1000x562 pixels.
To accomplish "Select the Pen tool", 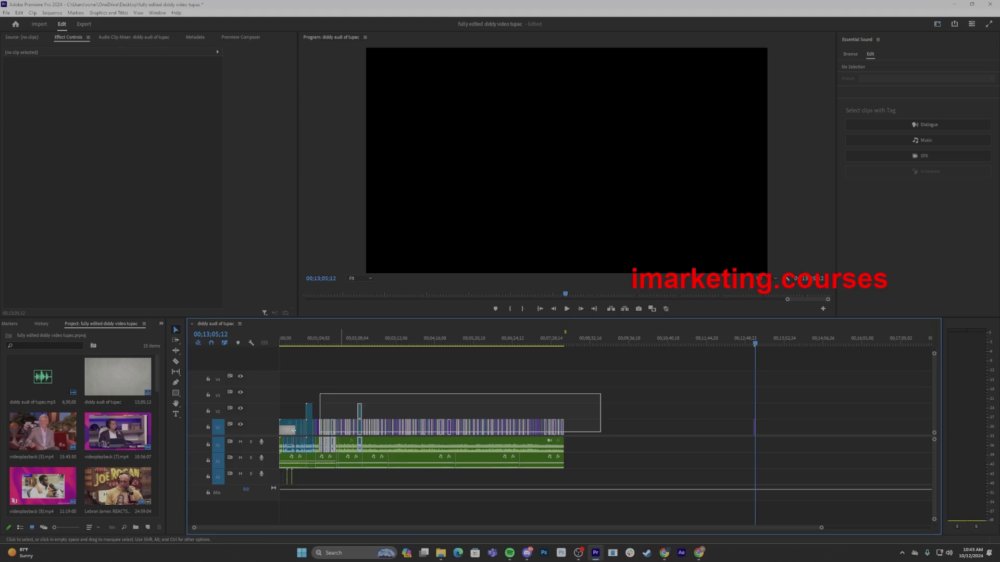I will click(176, 382).
